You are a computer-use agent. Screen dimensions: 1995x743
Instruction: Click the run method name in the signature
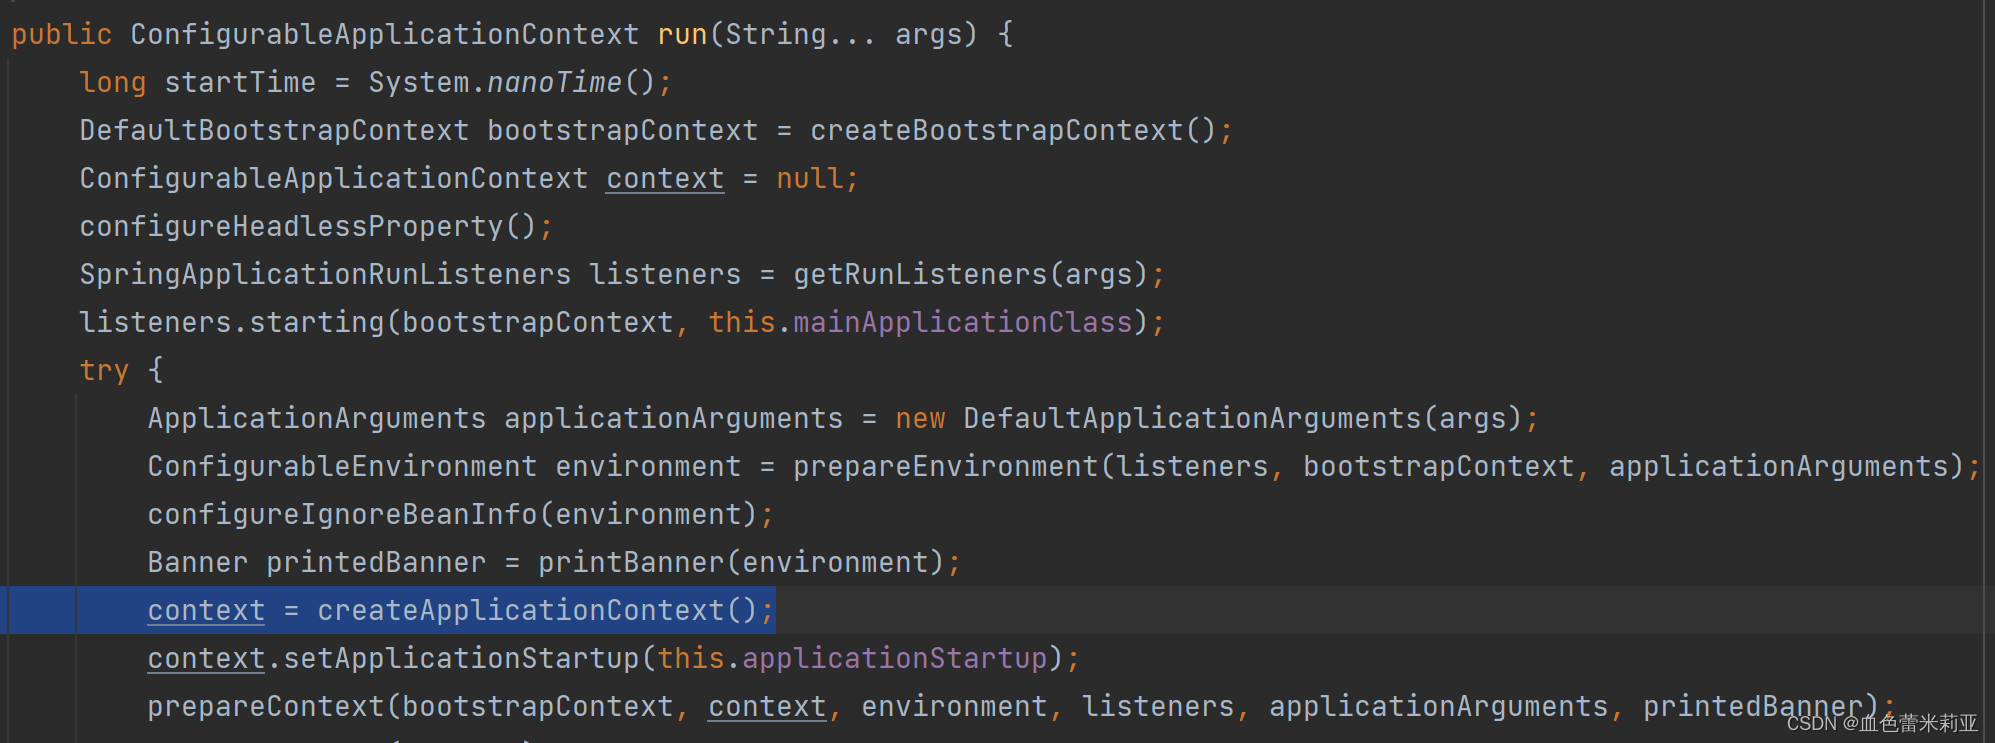click(x=682, y=34)
